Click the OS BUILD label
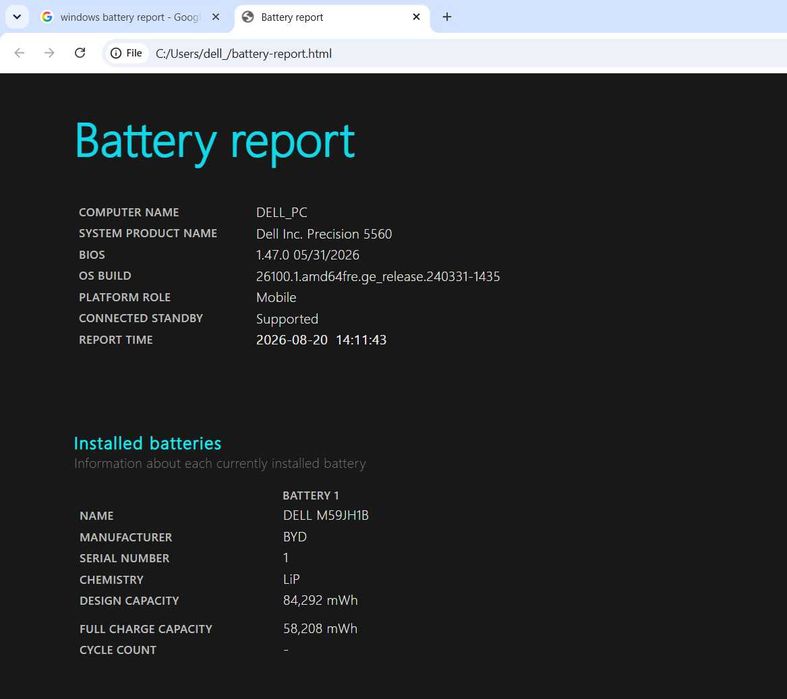Screen dimensions: 787x699 [105, 276]
